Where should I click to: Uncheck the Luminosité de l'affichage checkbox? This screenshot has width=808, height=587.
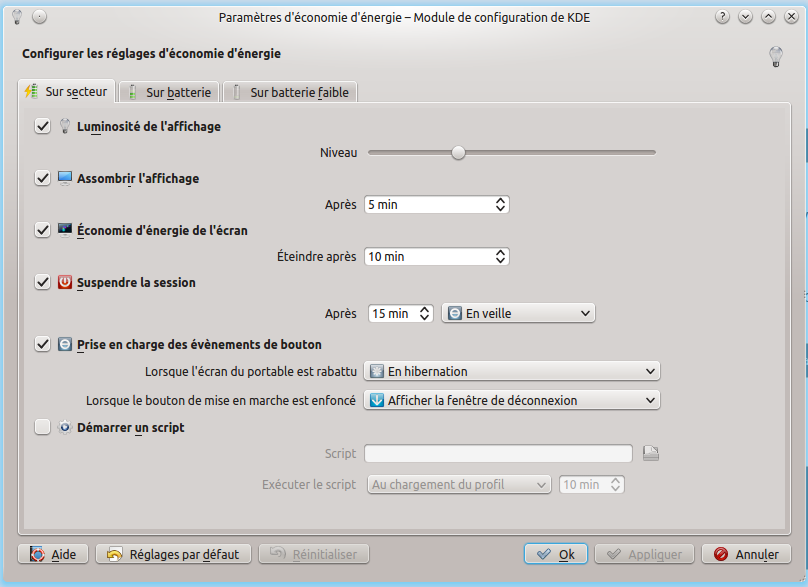click(x=42, y=127)
